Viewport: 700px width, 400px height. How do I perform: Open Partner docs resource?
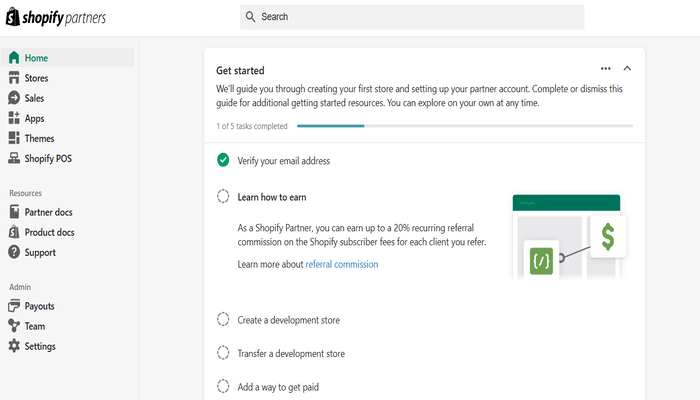click(x=49, y=212)
